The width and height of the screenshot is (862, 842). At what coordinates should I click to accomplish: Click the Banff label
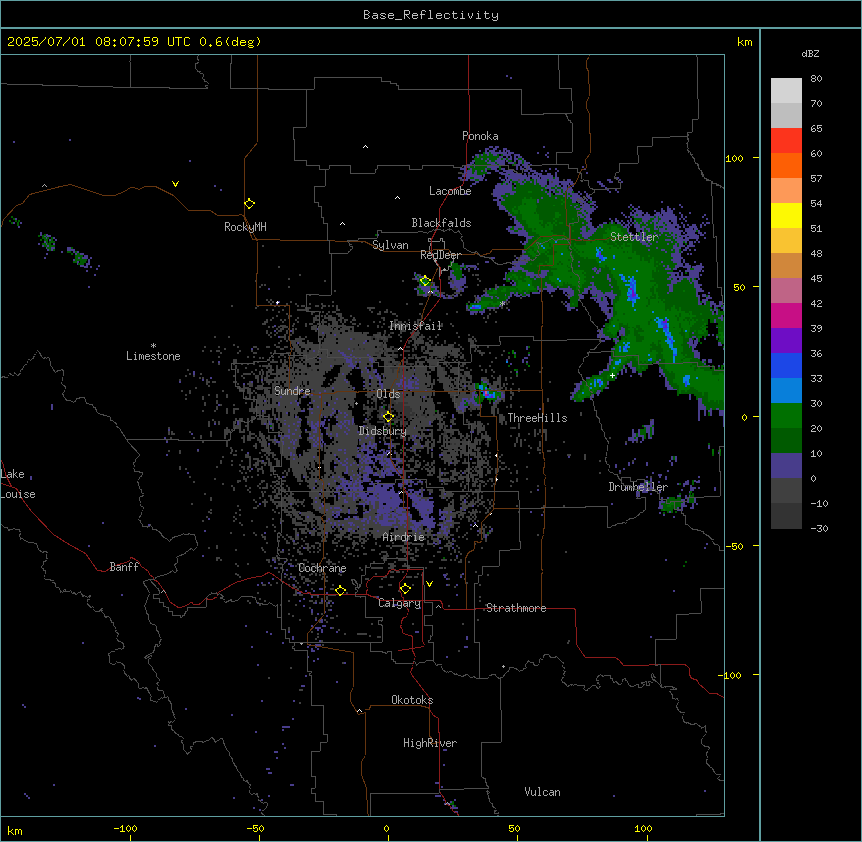[124, 567]
